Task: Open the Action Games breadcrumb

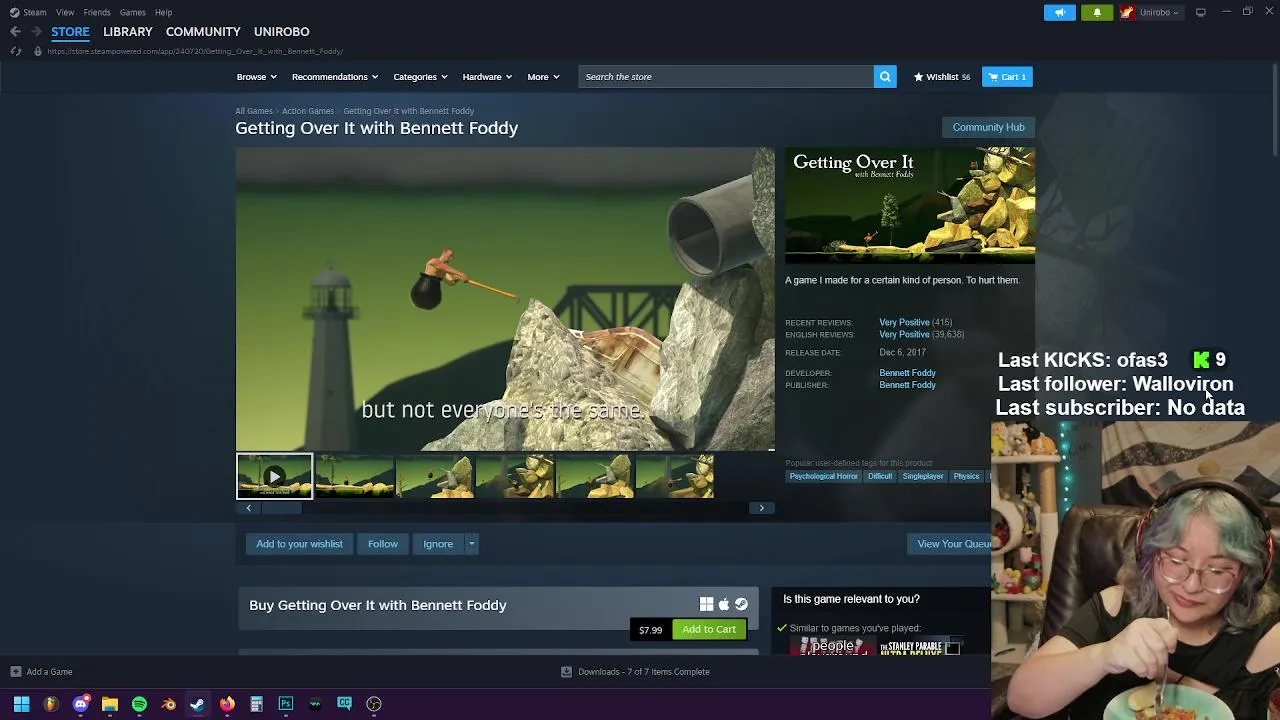Action: tap(308, 111)
